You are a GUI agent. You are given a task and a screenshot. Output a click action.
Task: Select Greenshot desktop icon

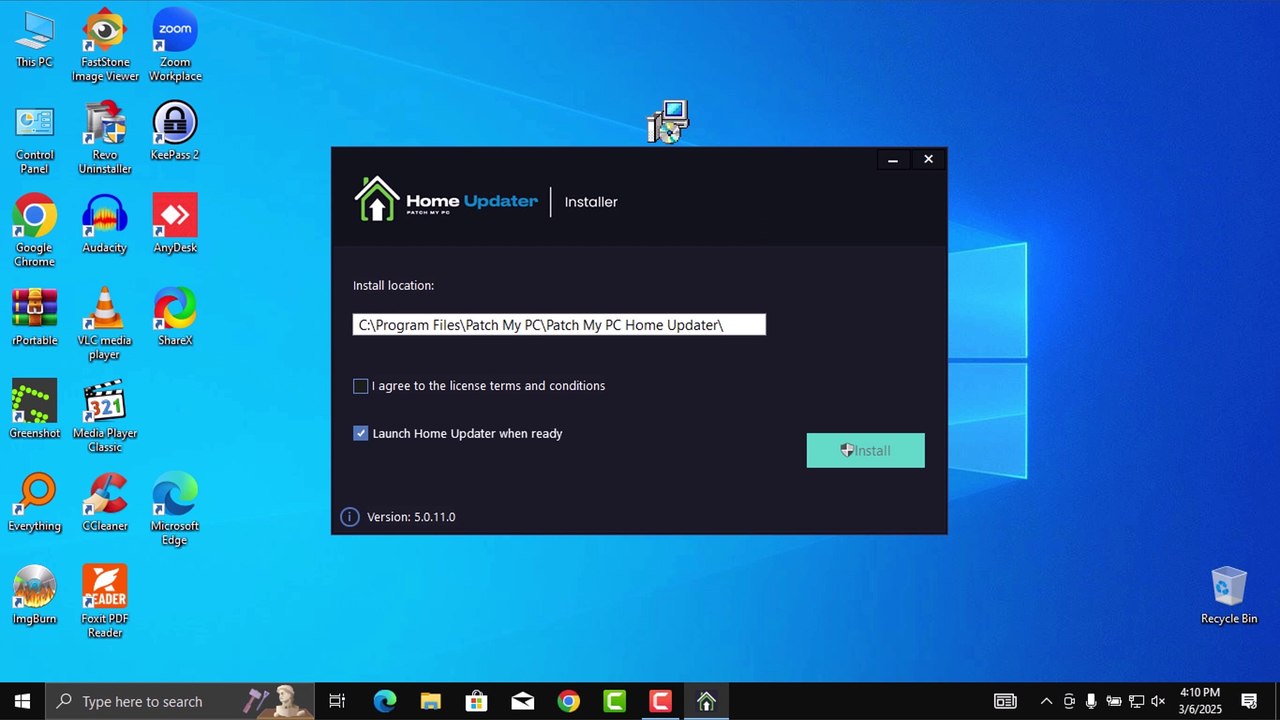click(34, 410)
